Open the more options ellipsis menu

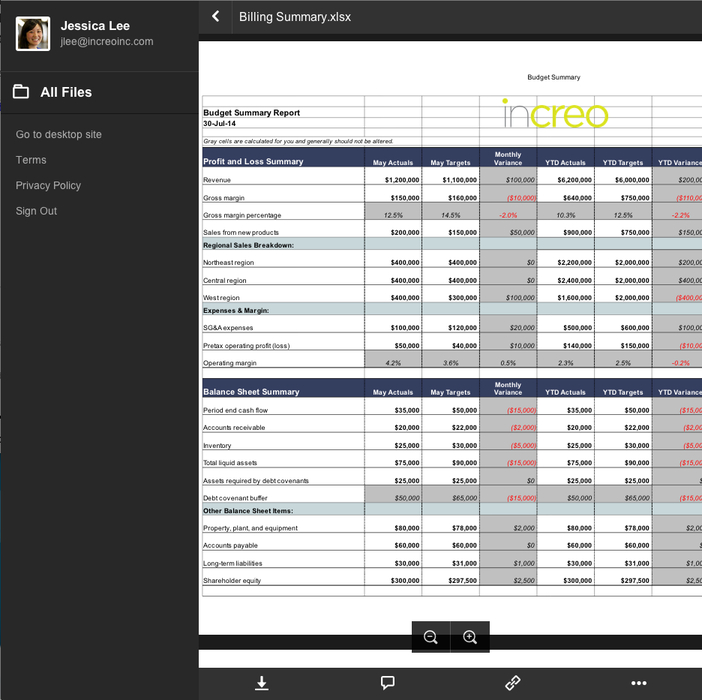tap(639, 683)
